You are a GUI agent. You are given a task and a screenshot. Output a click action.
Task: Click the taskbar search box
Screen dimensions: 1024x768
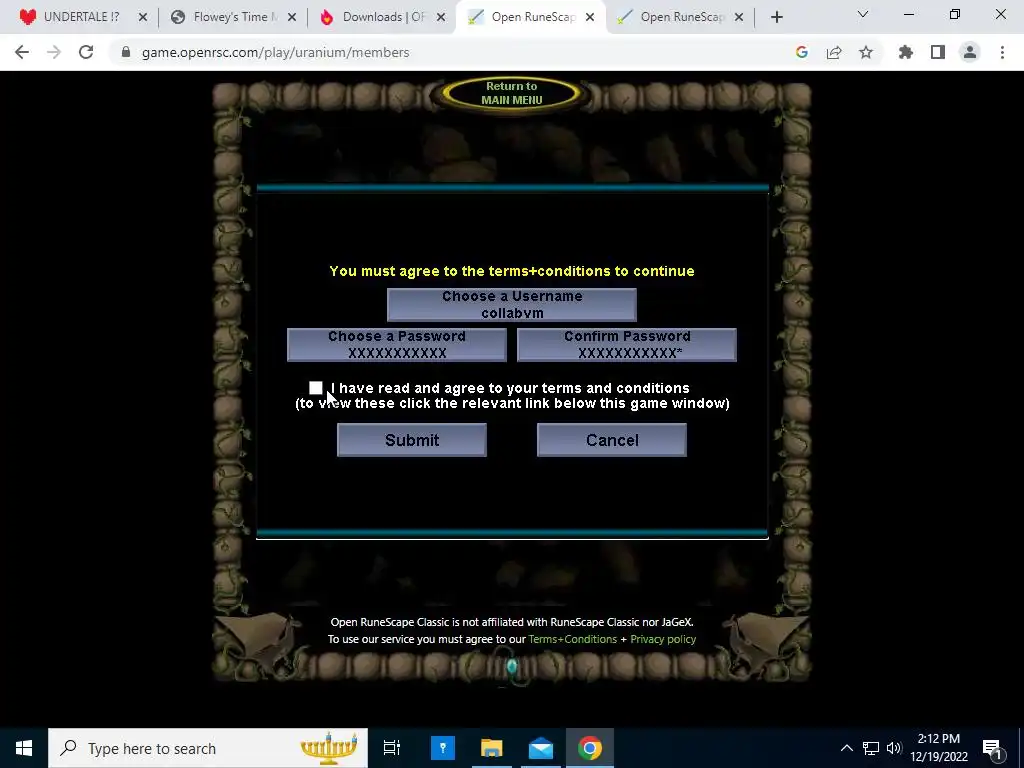pyautogui.click(x=208, y=748)
